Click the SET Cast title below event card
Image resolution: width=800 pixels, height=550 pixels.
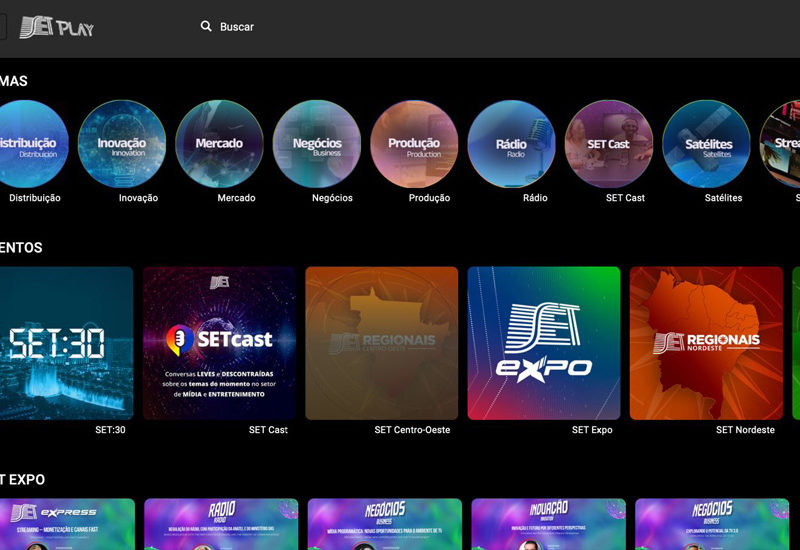coord(268,430)
